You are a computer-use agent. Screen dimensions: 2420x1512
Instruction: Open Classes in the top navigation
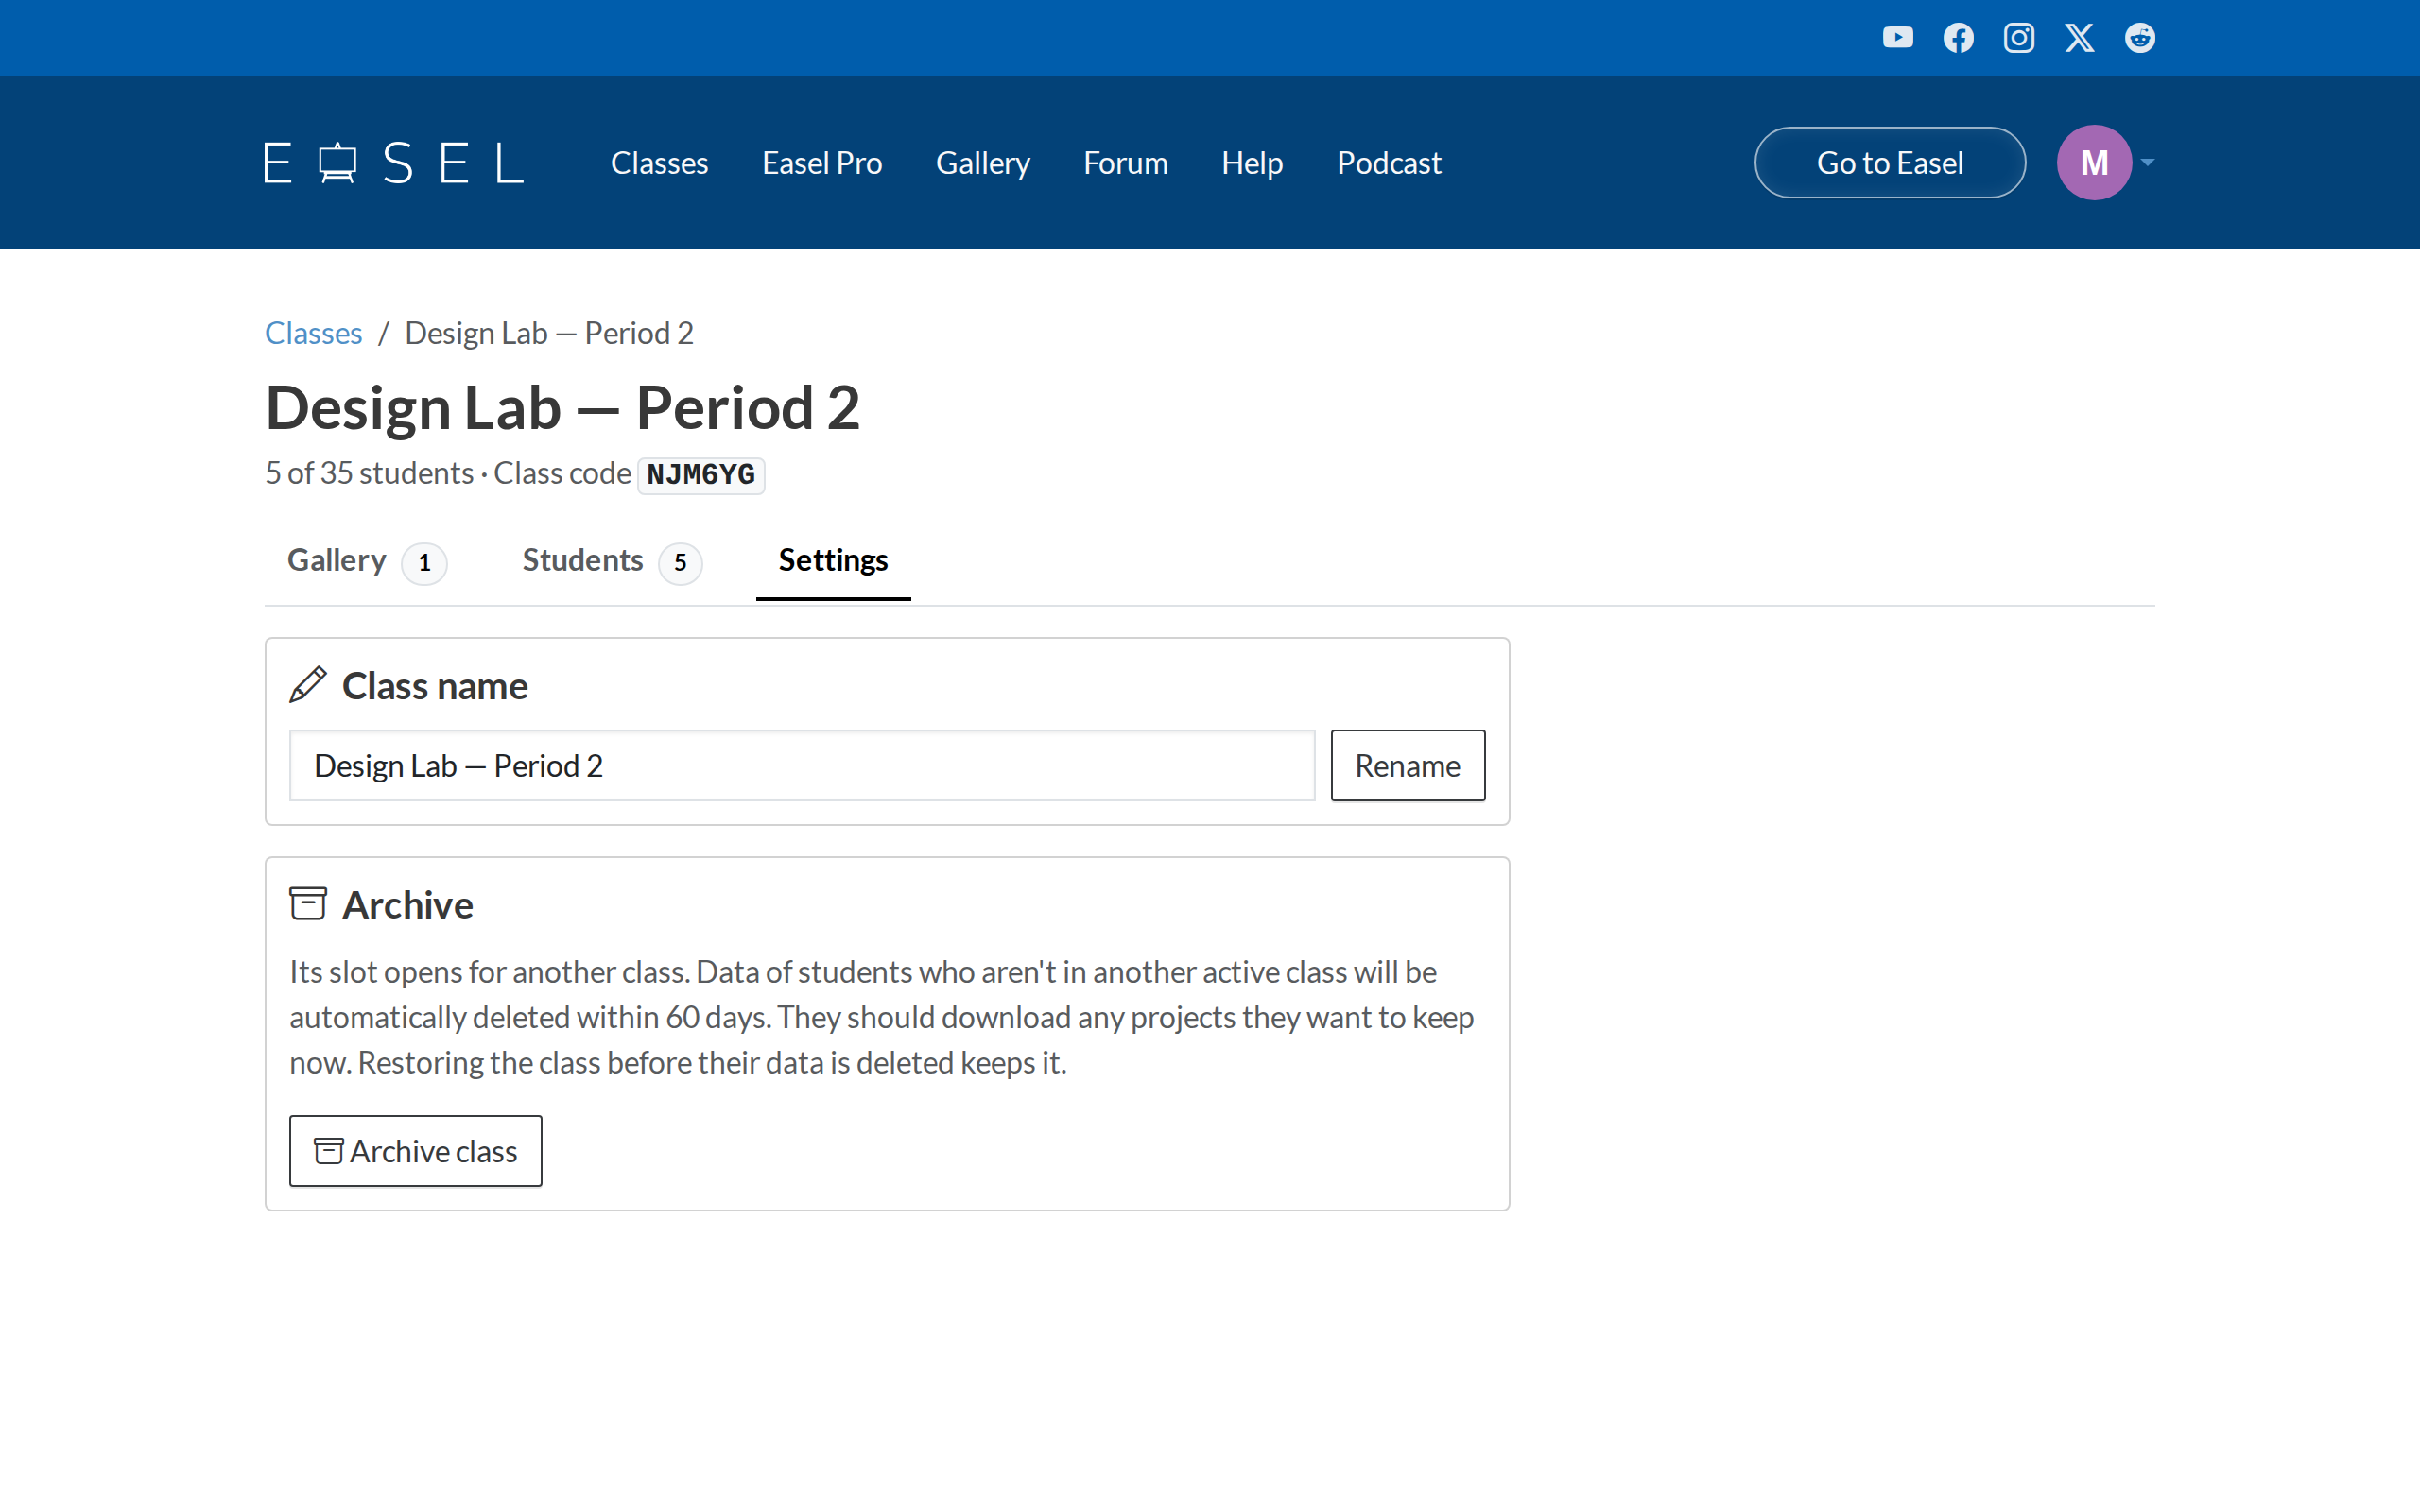coord(659,162)
